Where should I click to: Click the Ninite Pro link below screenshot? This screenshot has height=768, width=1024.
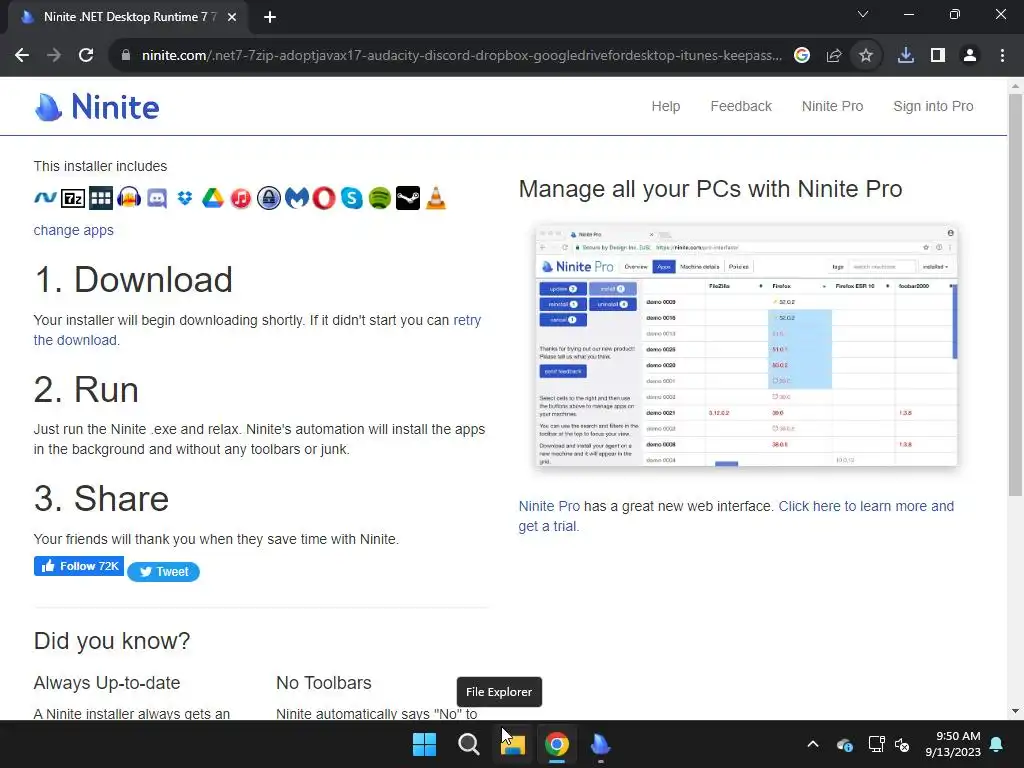pos(549,506)
